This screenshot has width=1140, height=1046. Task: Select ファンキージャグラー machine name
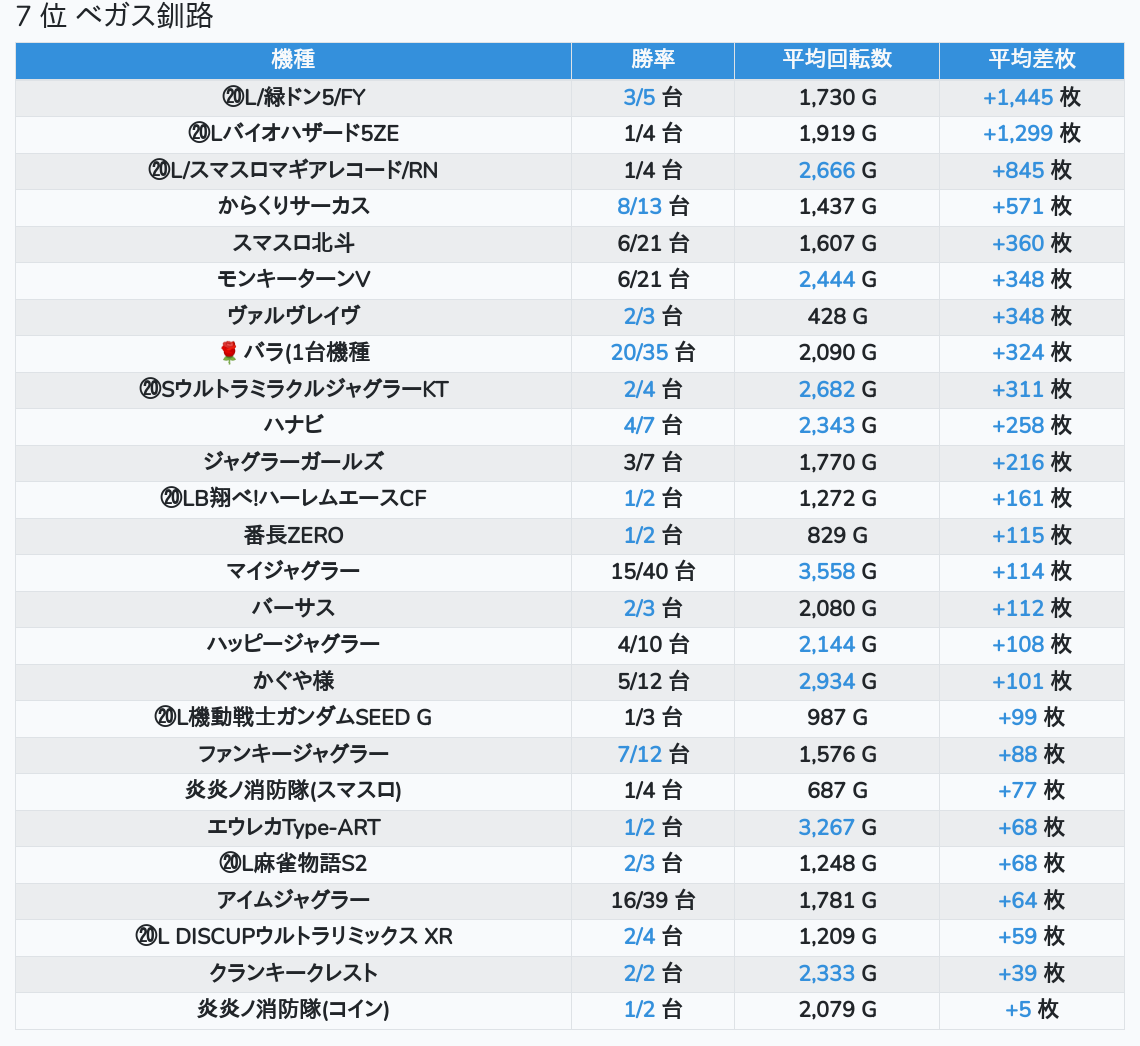pyautogui.click(x=293, y=755)
